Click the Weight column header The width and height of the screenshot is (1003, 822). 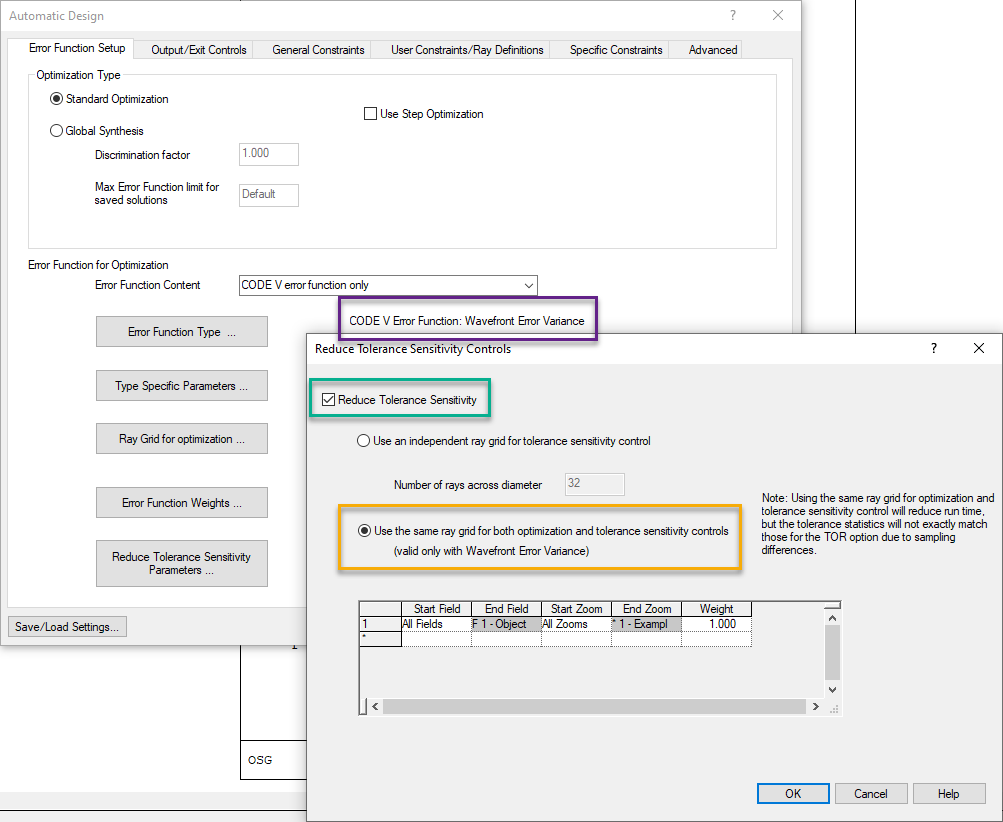pyautogui.click(x=716, y=609)
